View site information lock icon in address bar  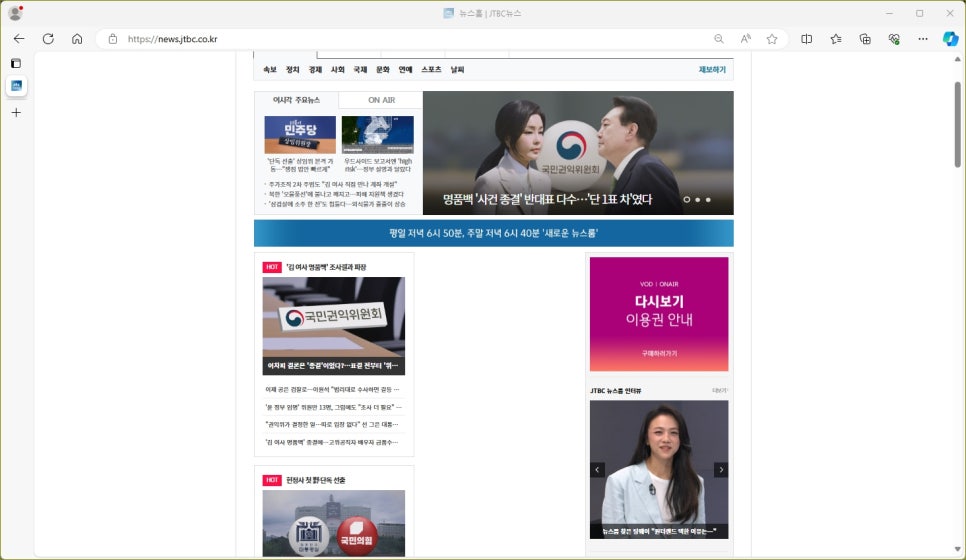click(113, 39)
